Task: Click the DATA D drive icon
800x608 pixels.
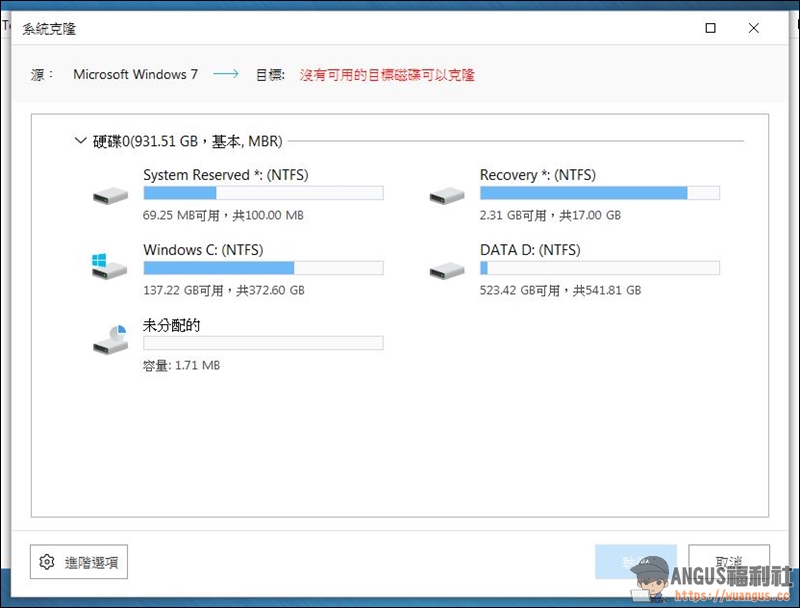Action: point(446,269)
